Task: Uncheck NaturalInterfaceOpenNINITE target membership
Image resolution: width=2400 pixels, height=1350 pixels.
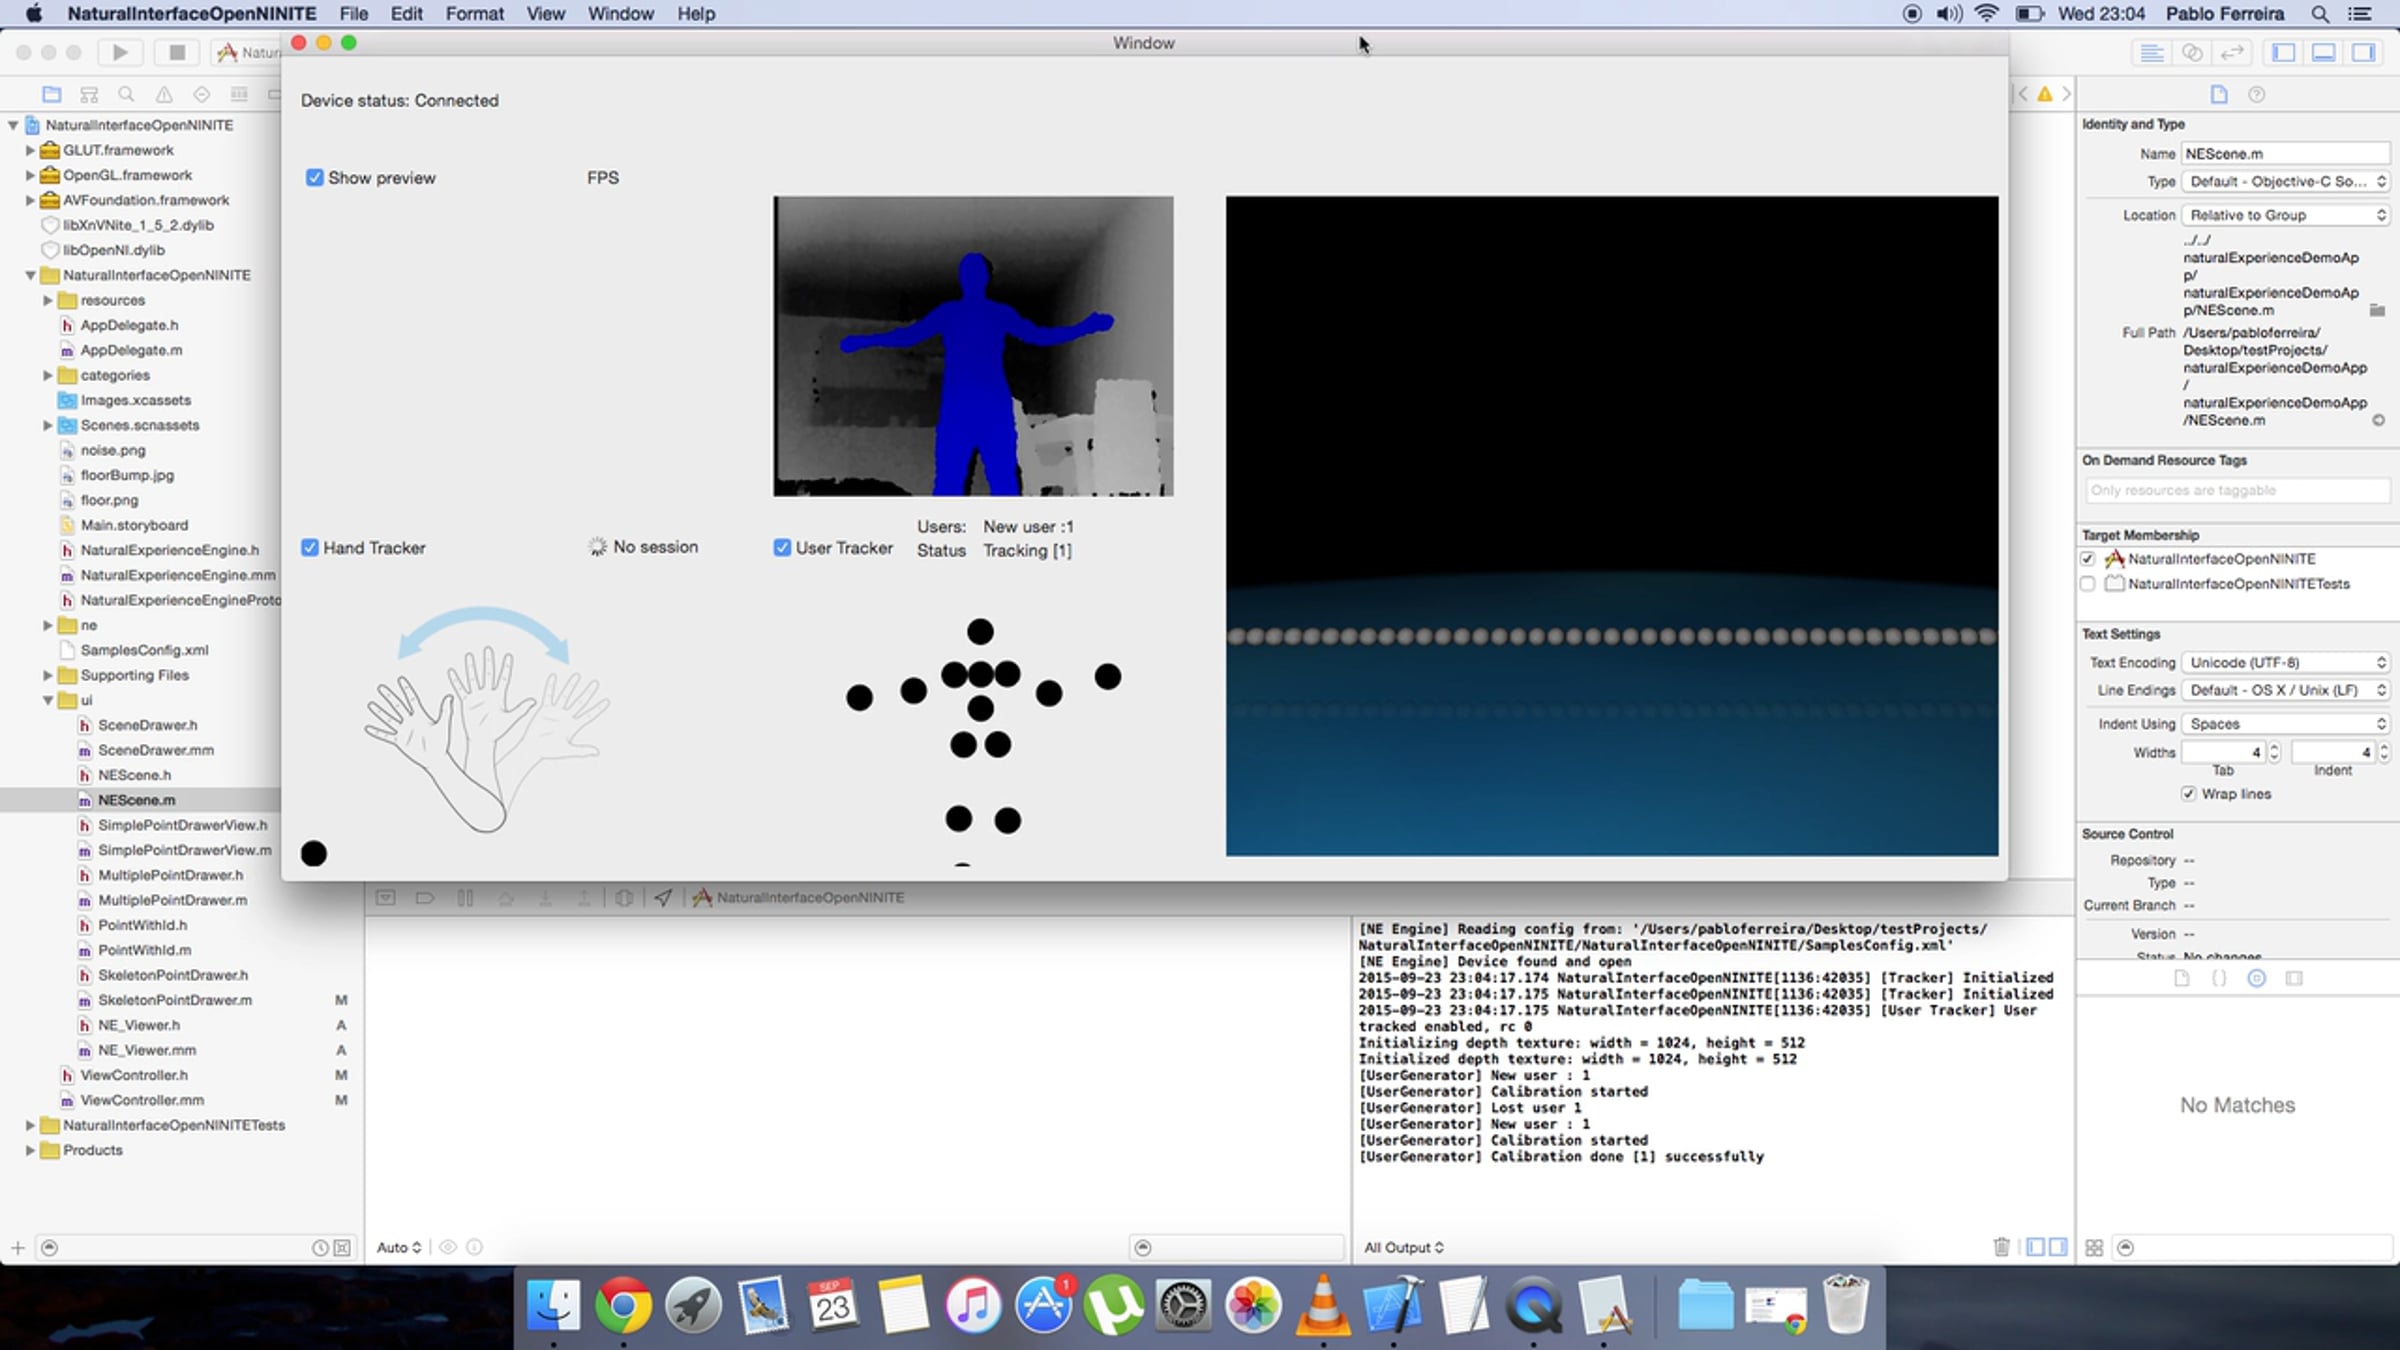Action: 2088,559
